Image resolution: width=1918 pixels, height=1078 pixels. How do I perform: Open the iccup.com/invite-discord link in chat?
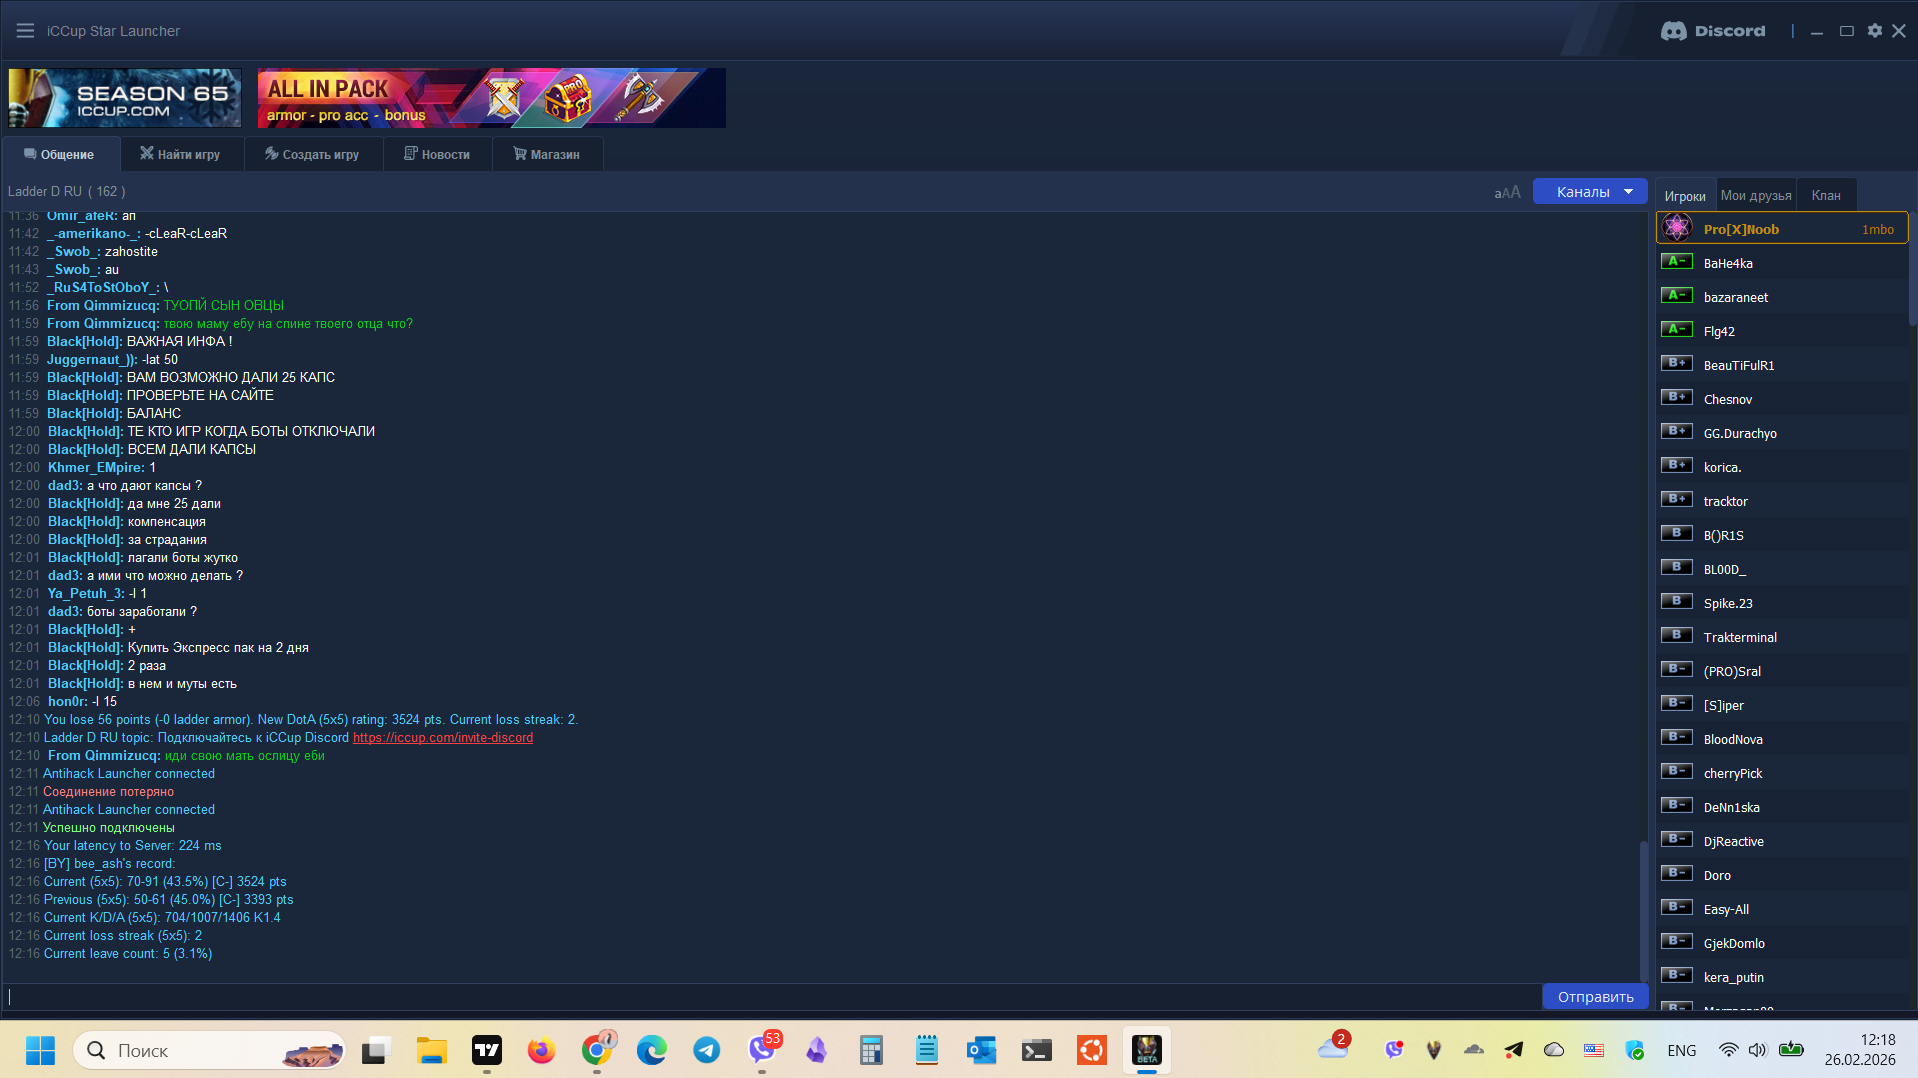[x=443, y=737]
